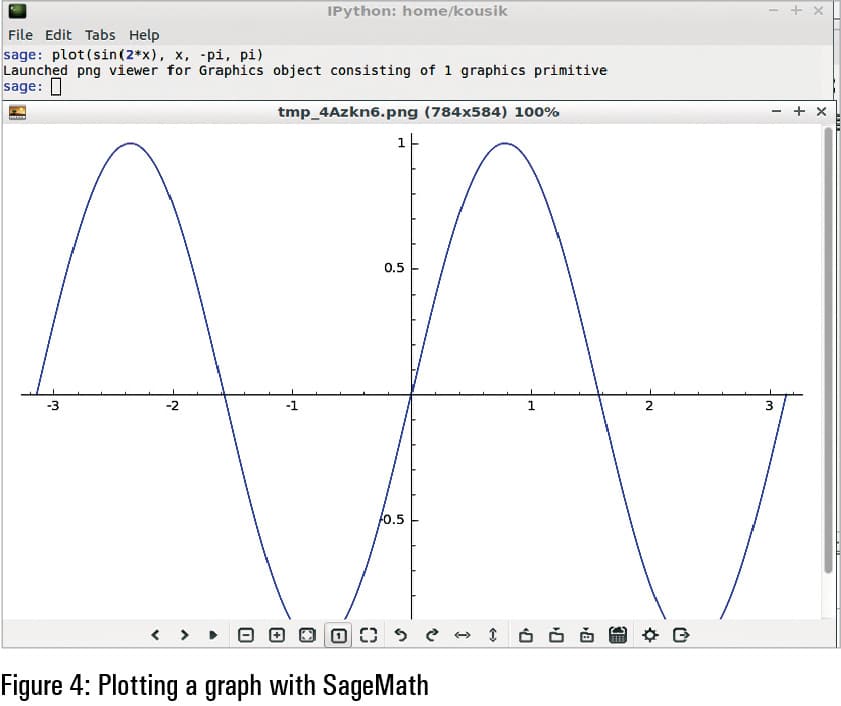Image resolution: width=841 pixels, height=706 pixels.
Task: Go to the next image
Action: point(184,635)
